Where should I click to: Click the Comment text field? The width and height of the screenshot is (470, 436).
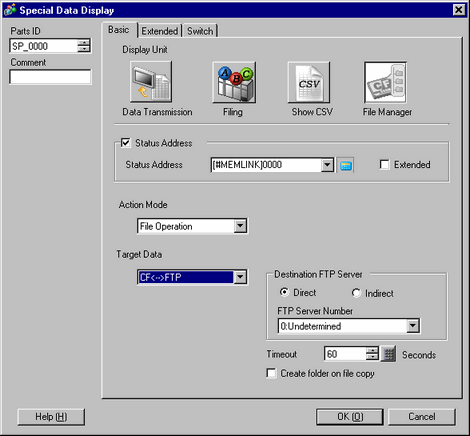coord(50,77)
